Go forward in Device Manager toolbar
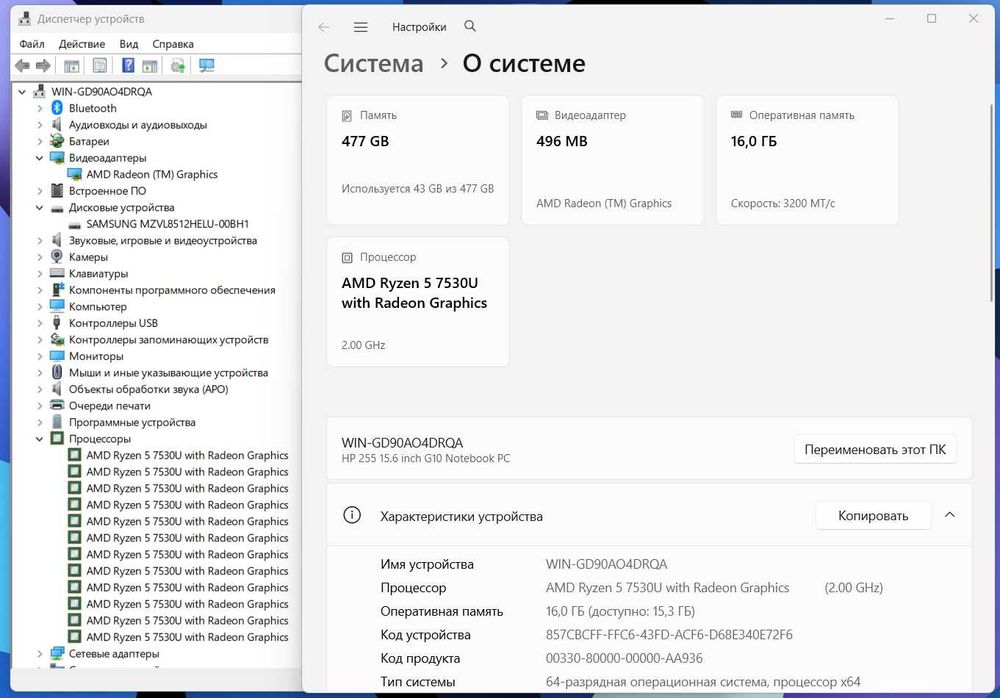Screen dimensions: 1000x698 coord(43,66)
